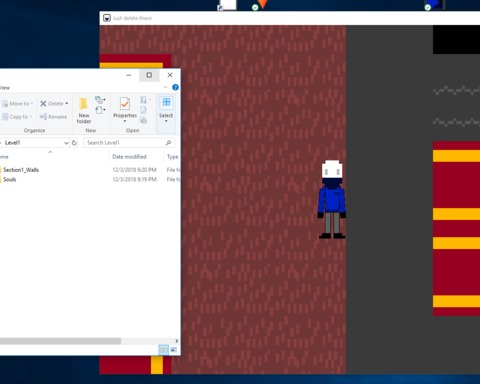Open the Copy to dropdown
Viewport: 480px width, 384px height.
click(17, 117)
